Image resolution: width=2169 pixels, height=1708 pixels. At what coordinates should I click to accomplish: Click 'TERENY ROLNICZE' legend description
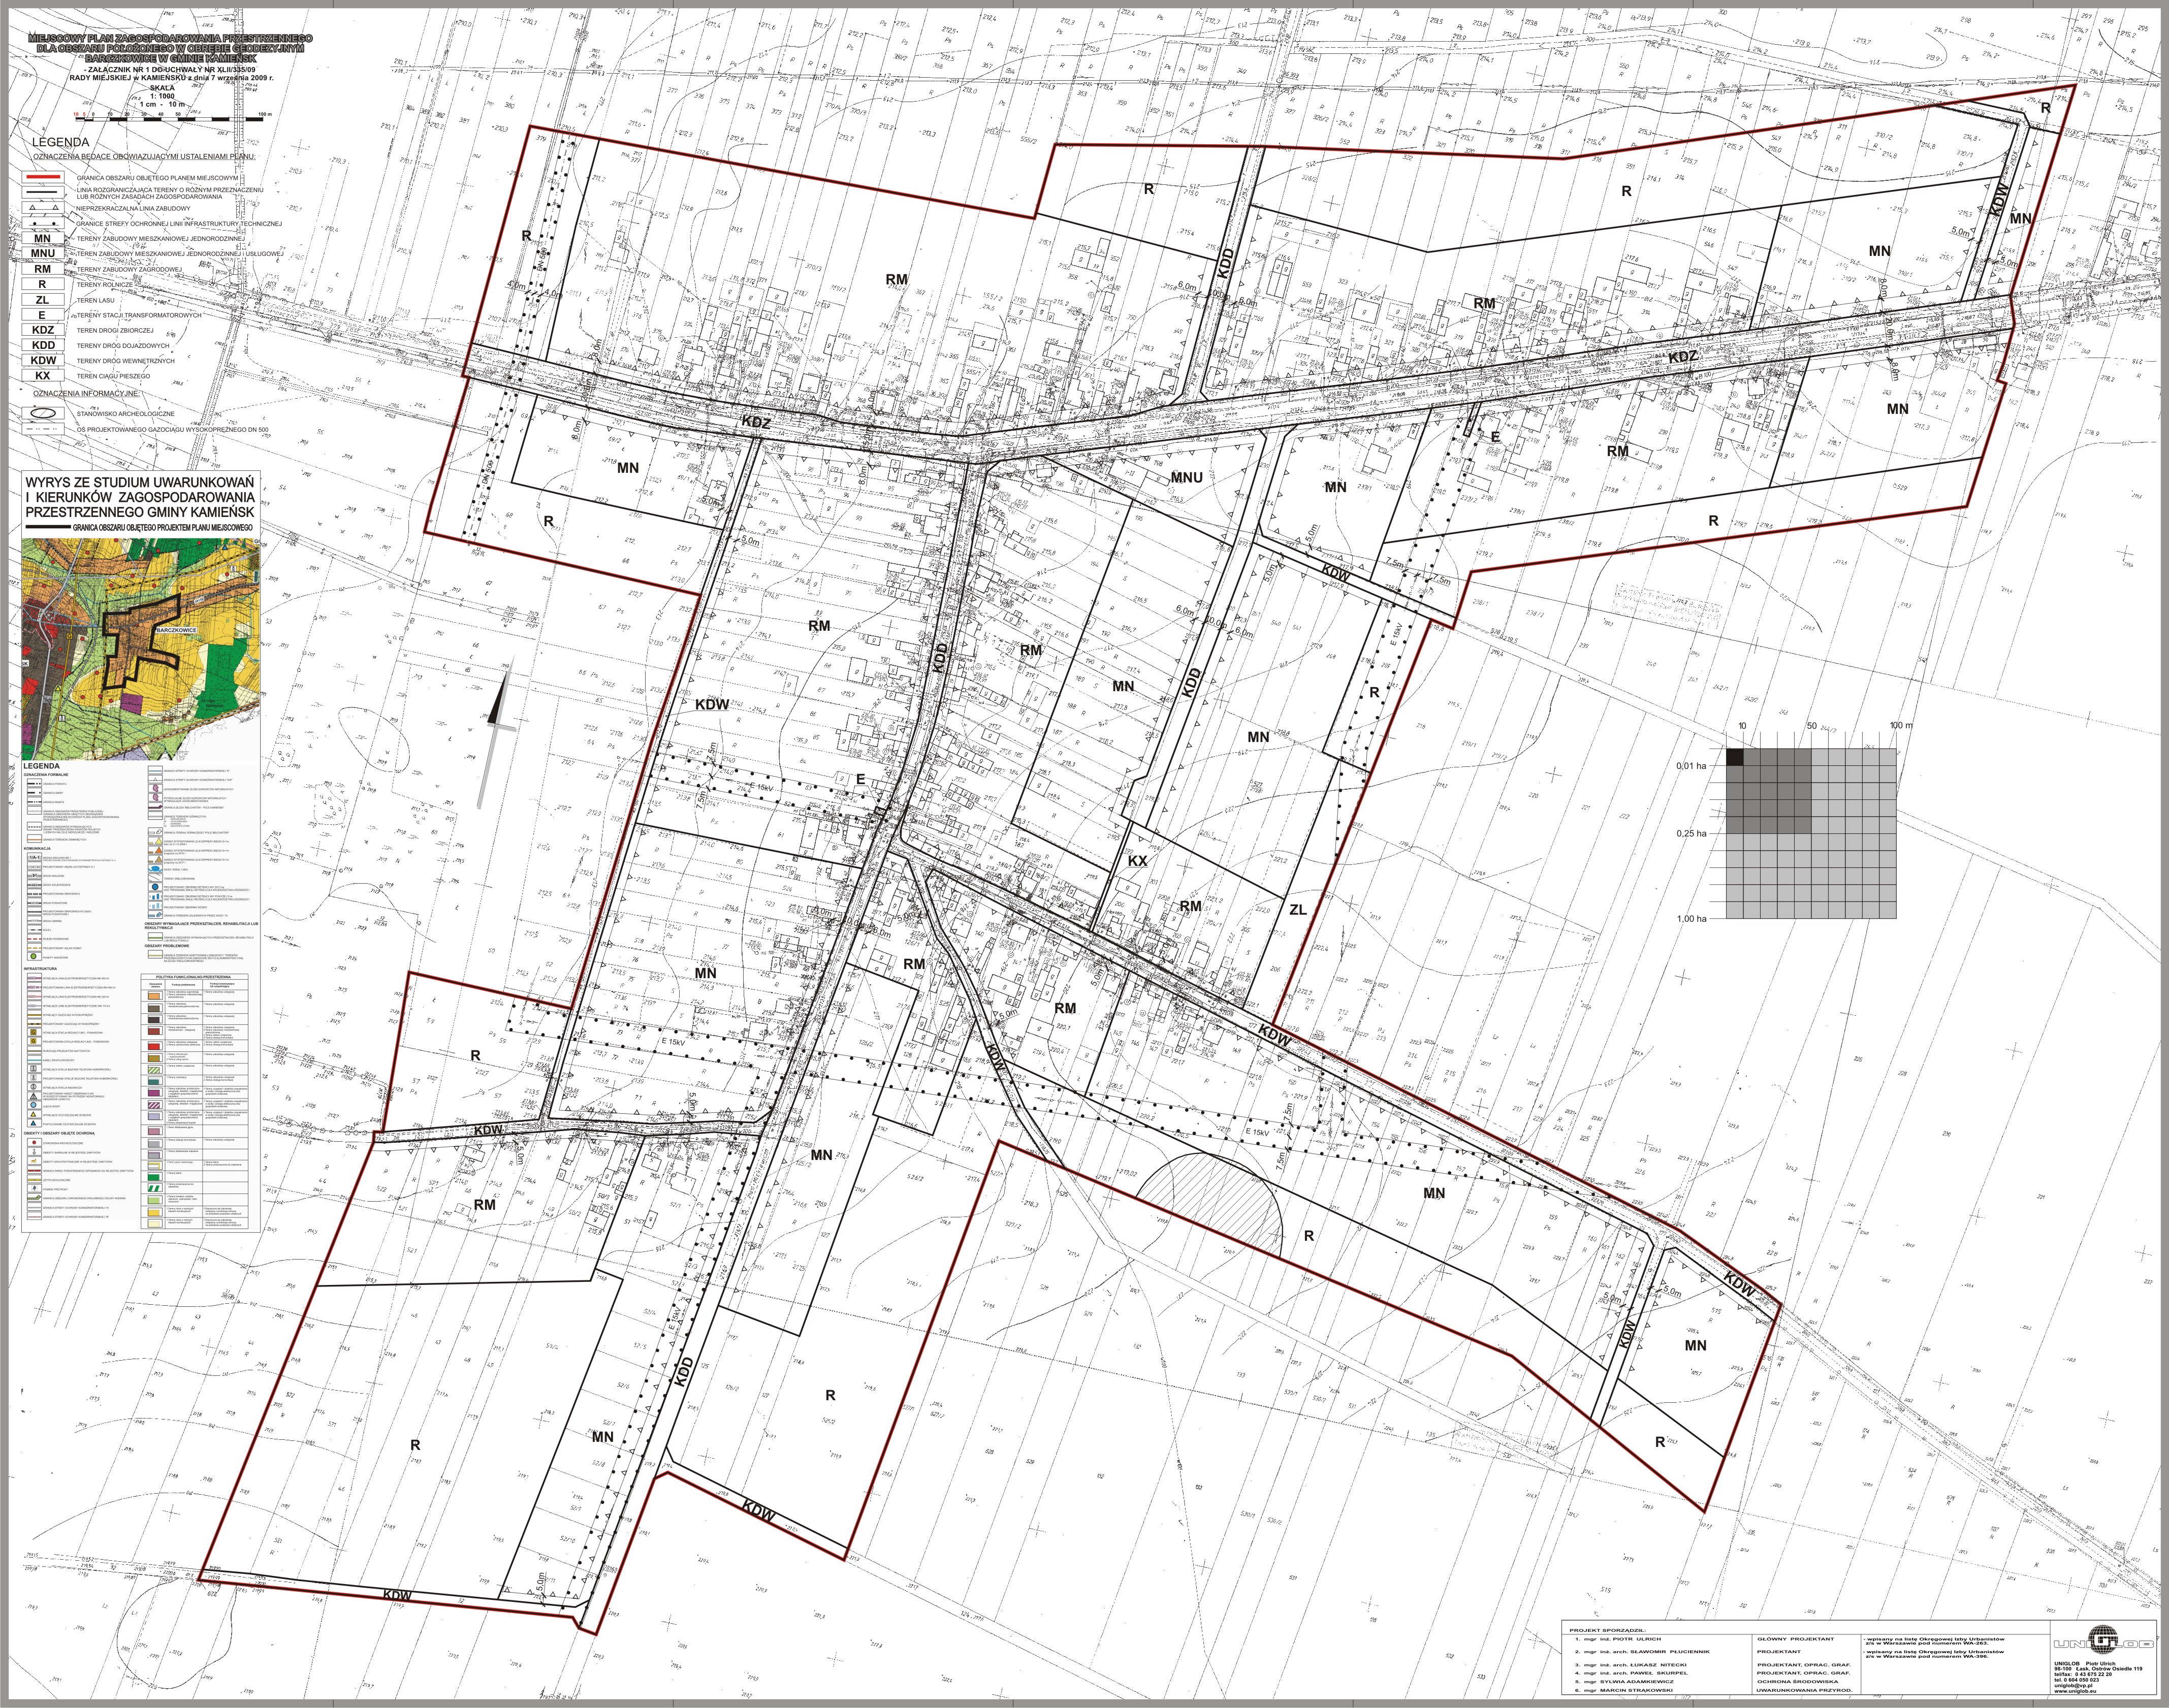(x=105, y=285)
